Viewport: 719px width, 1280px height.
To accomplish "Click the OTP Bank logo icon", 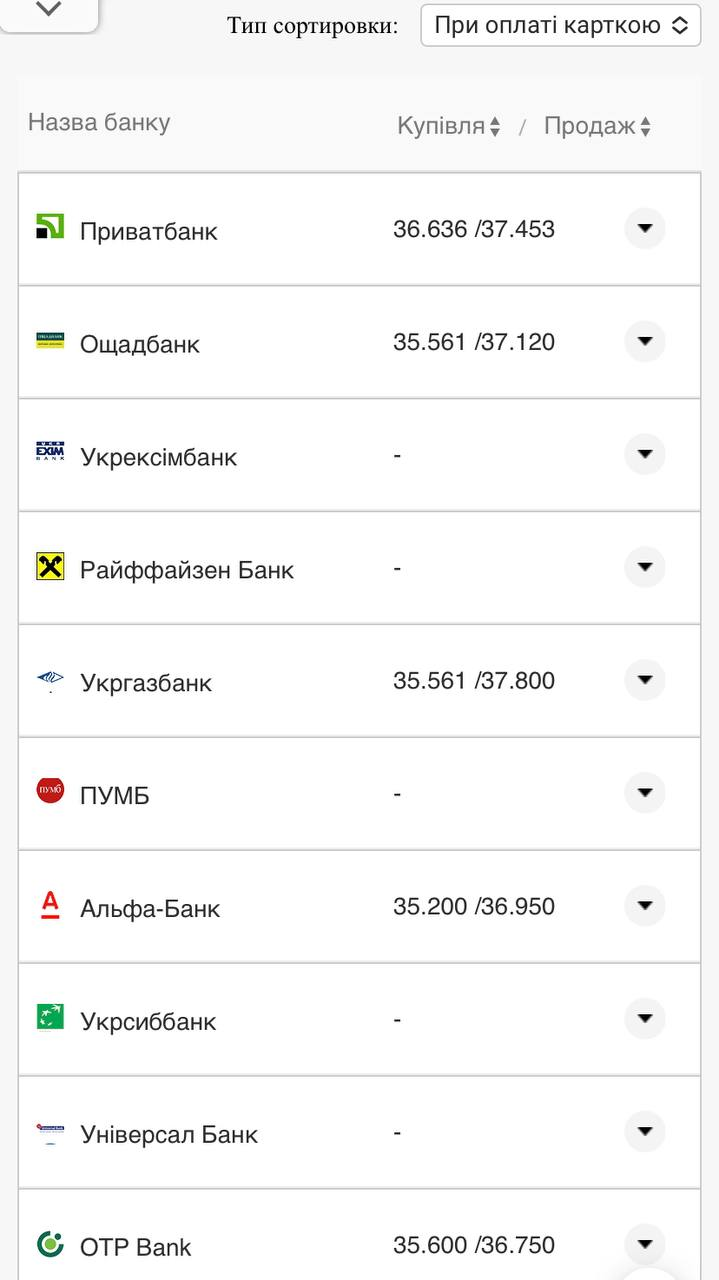I will [x=50, y=1244].
